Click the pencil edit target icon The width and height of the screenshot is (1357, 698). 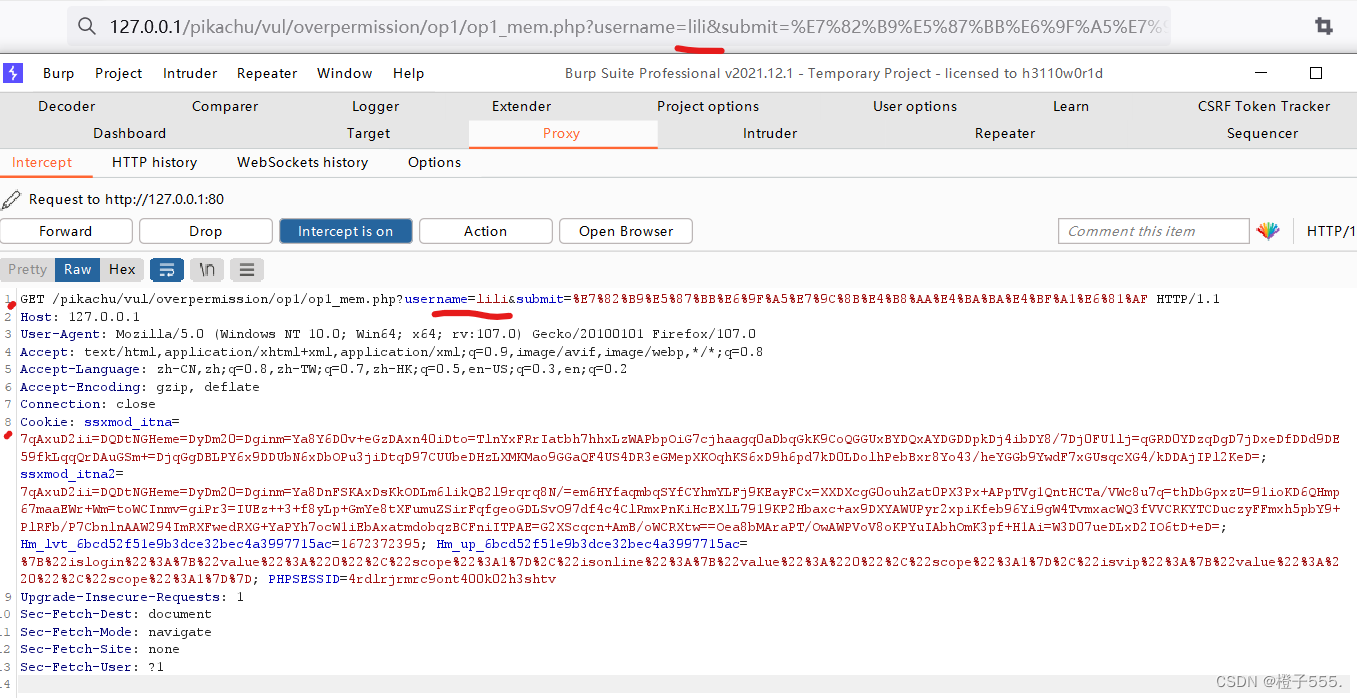(x=11, y=199)
